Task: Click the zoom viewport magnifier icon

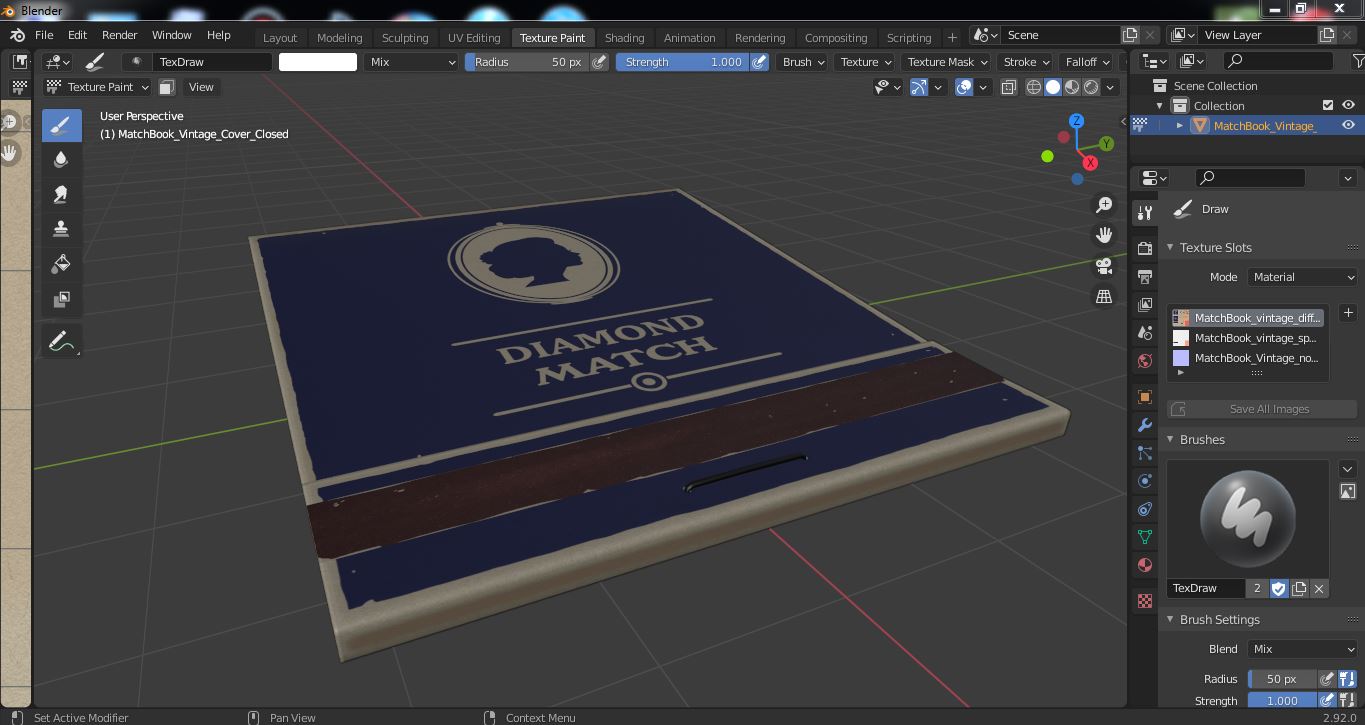Action: (1104, 205)
